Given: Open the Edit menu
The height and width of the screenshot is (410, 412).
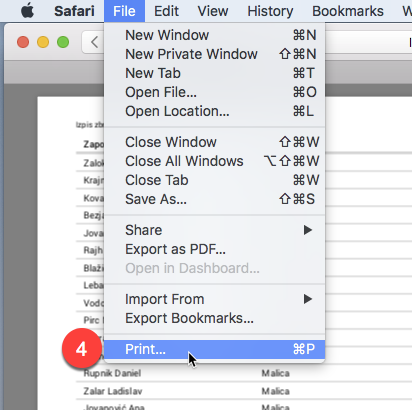Looking at the screenshot, I should [x=166, y=11].
